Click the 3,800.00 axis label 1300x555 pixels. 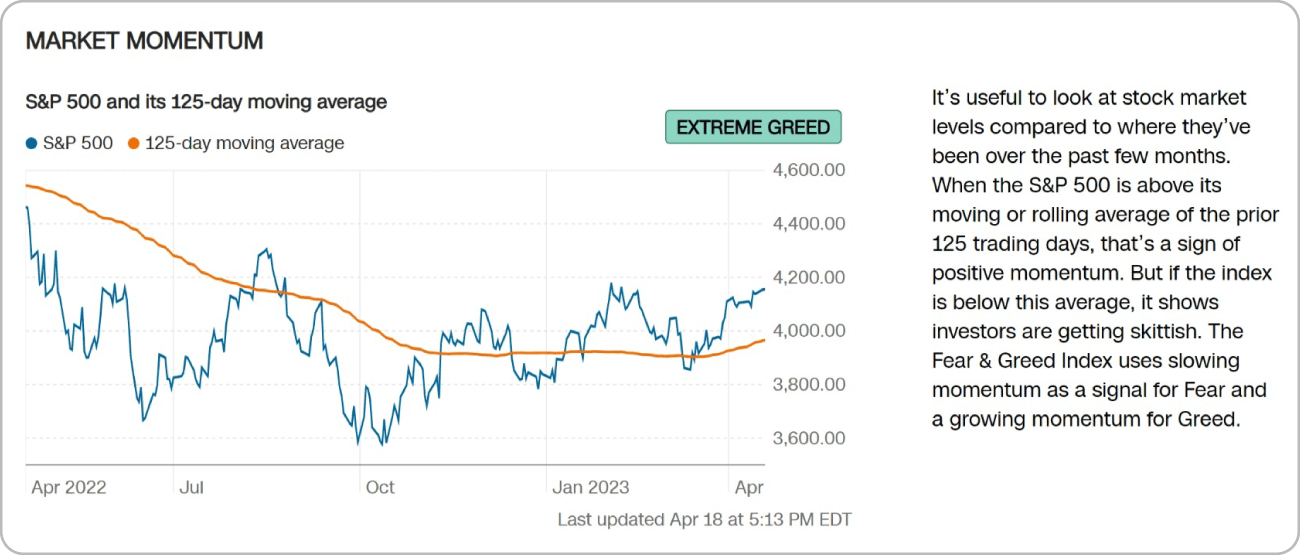809,384
